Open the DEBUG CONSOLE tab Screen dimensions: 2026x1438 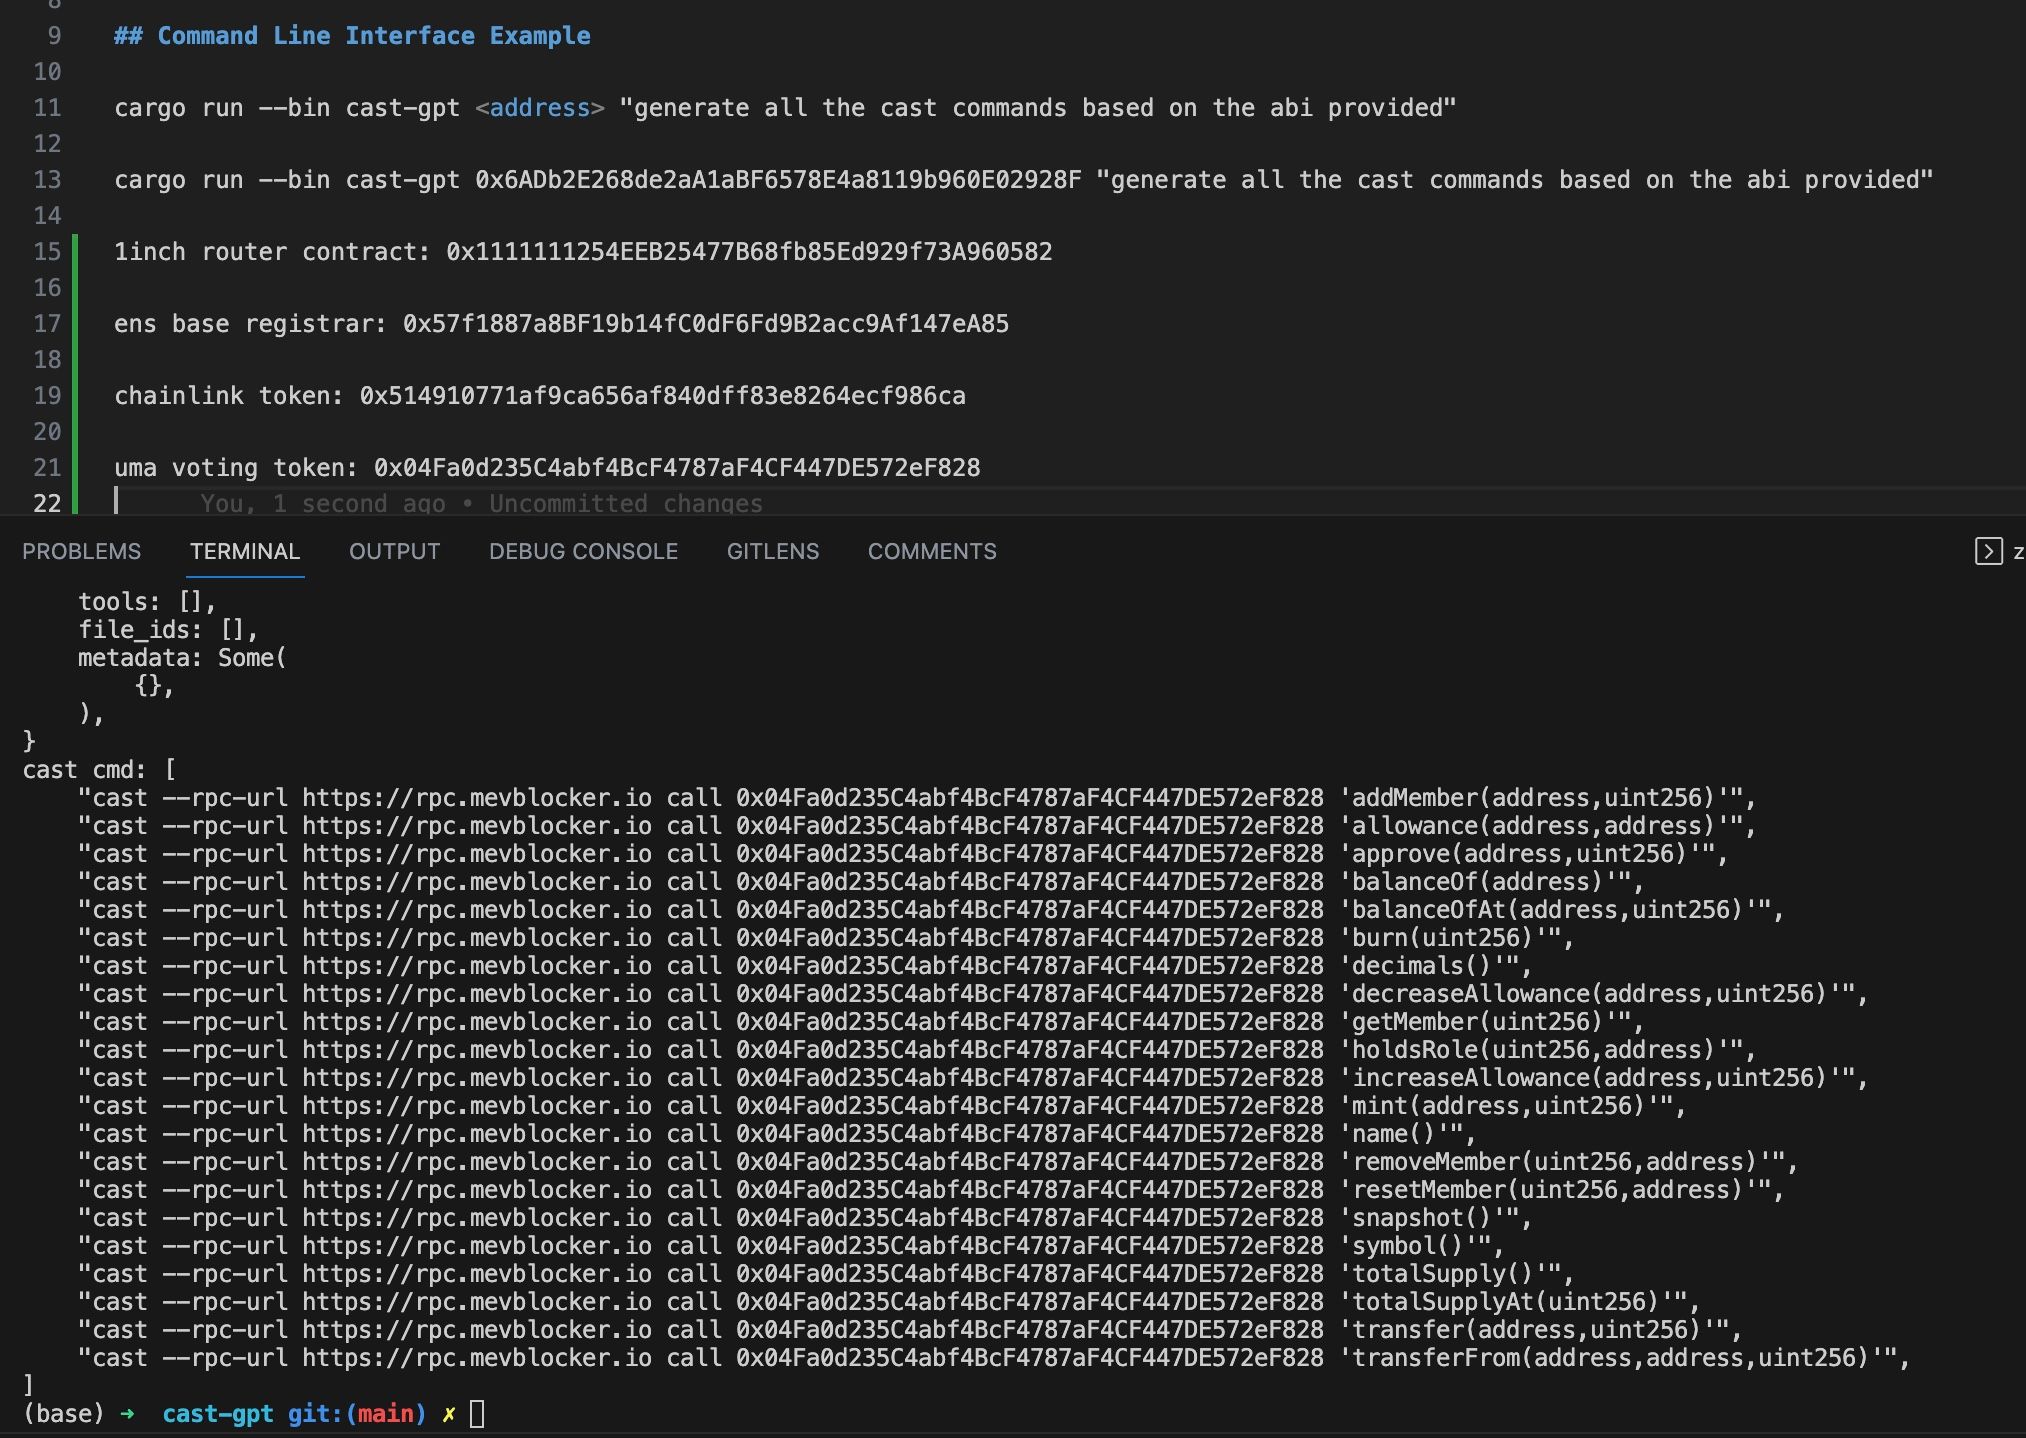click(583, 551)
